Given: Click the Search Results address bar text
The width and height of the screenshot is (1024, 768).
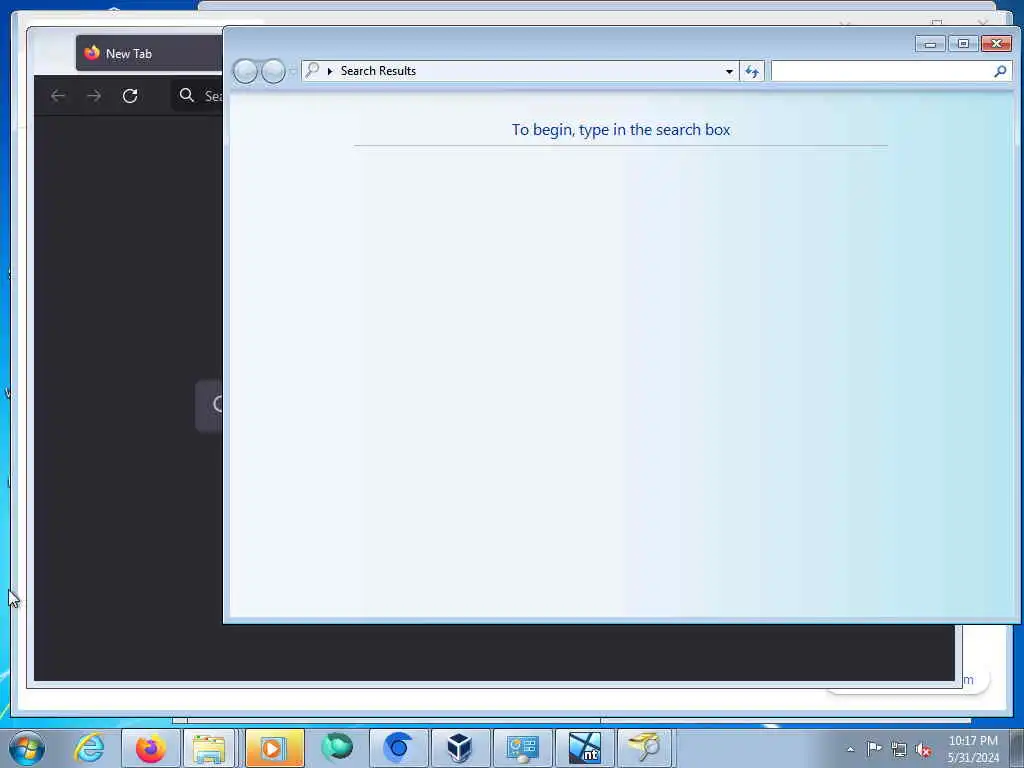Looking at the screenshot, I should coord(378,71).
